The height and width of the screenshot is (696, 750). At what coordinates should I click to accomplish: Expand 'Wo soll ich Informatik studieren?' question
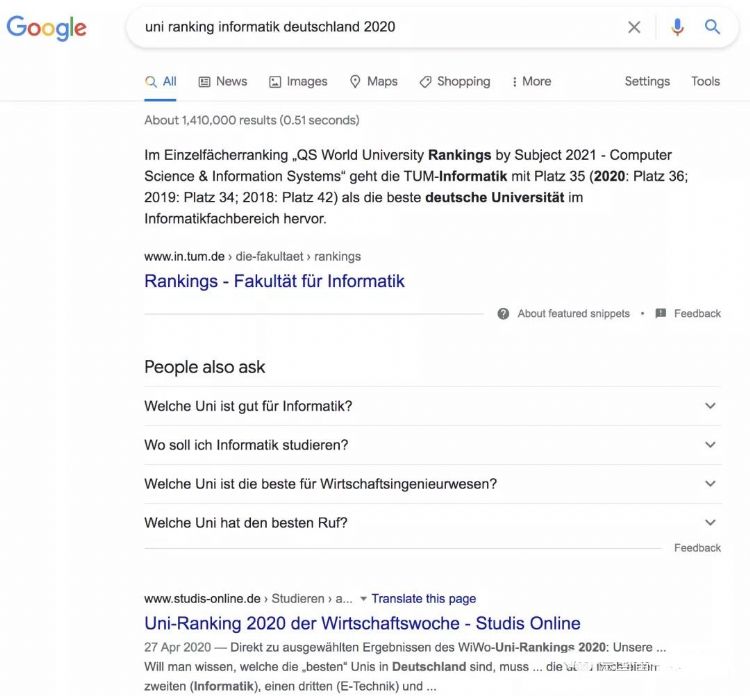[x=433, y=445]
